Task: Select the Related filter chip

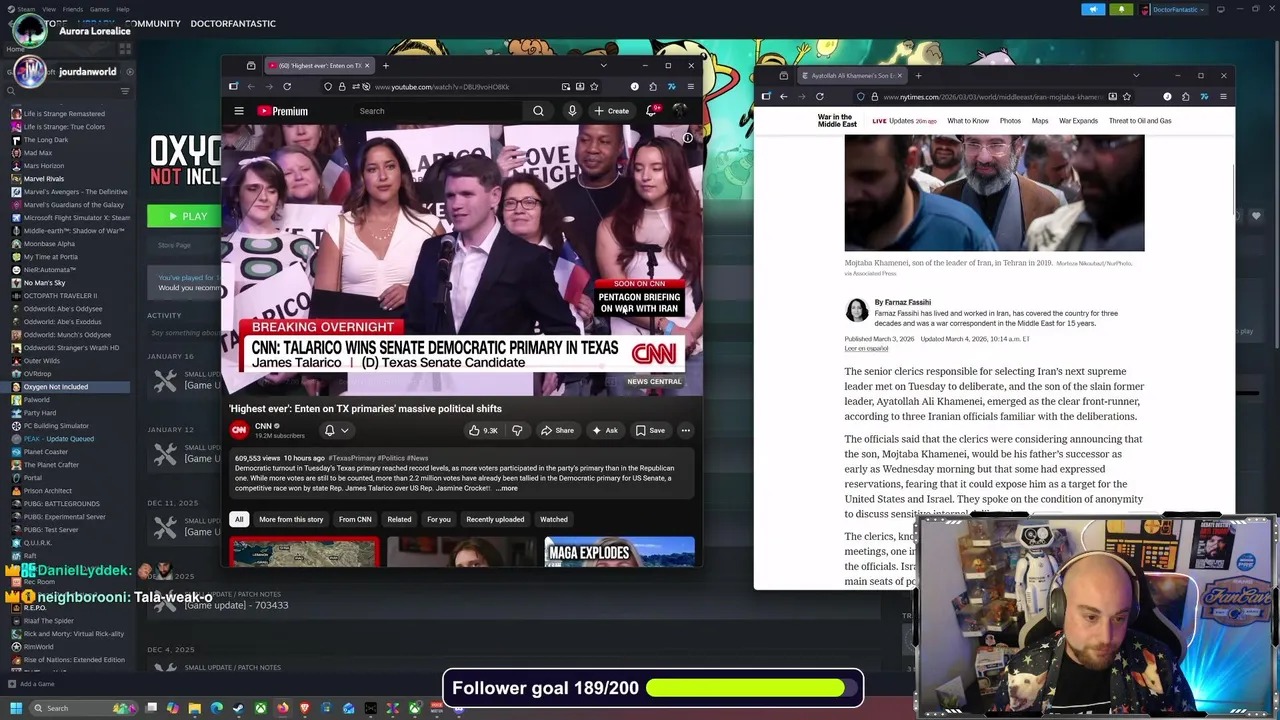Action: coord(399,519)
